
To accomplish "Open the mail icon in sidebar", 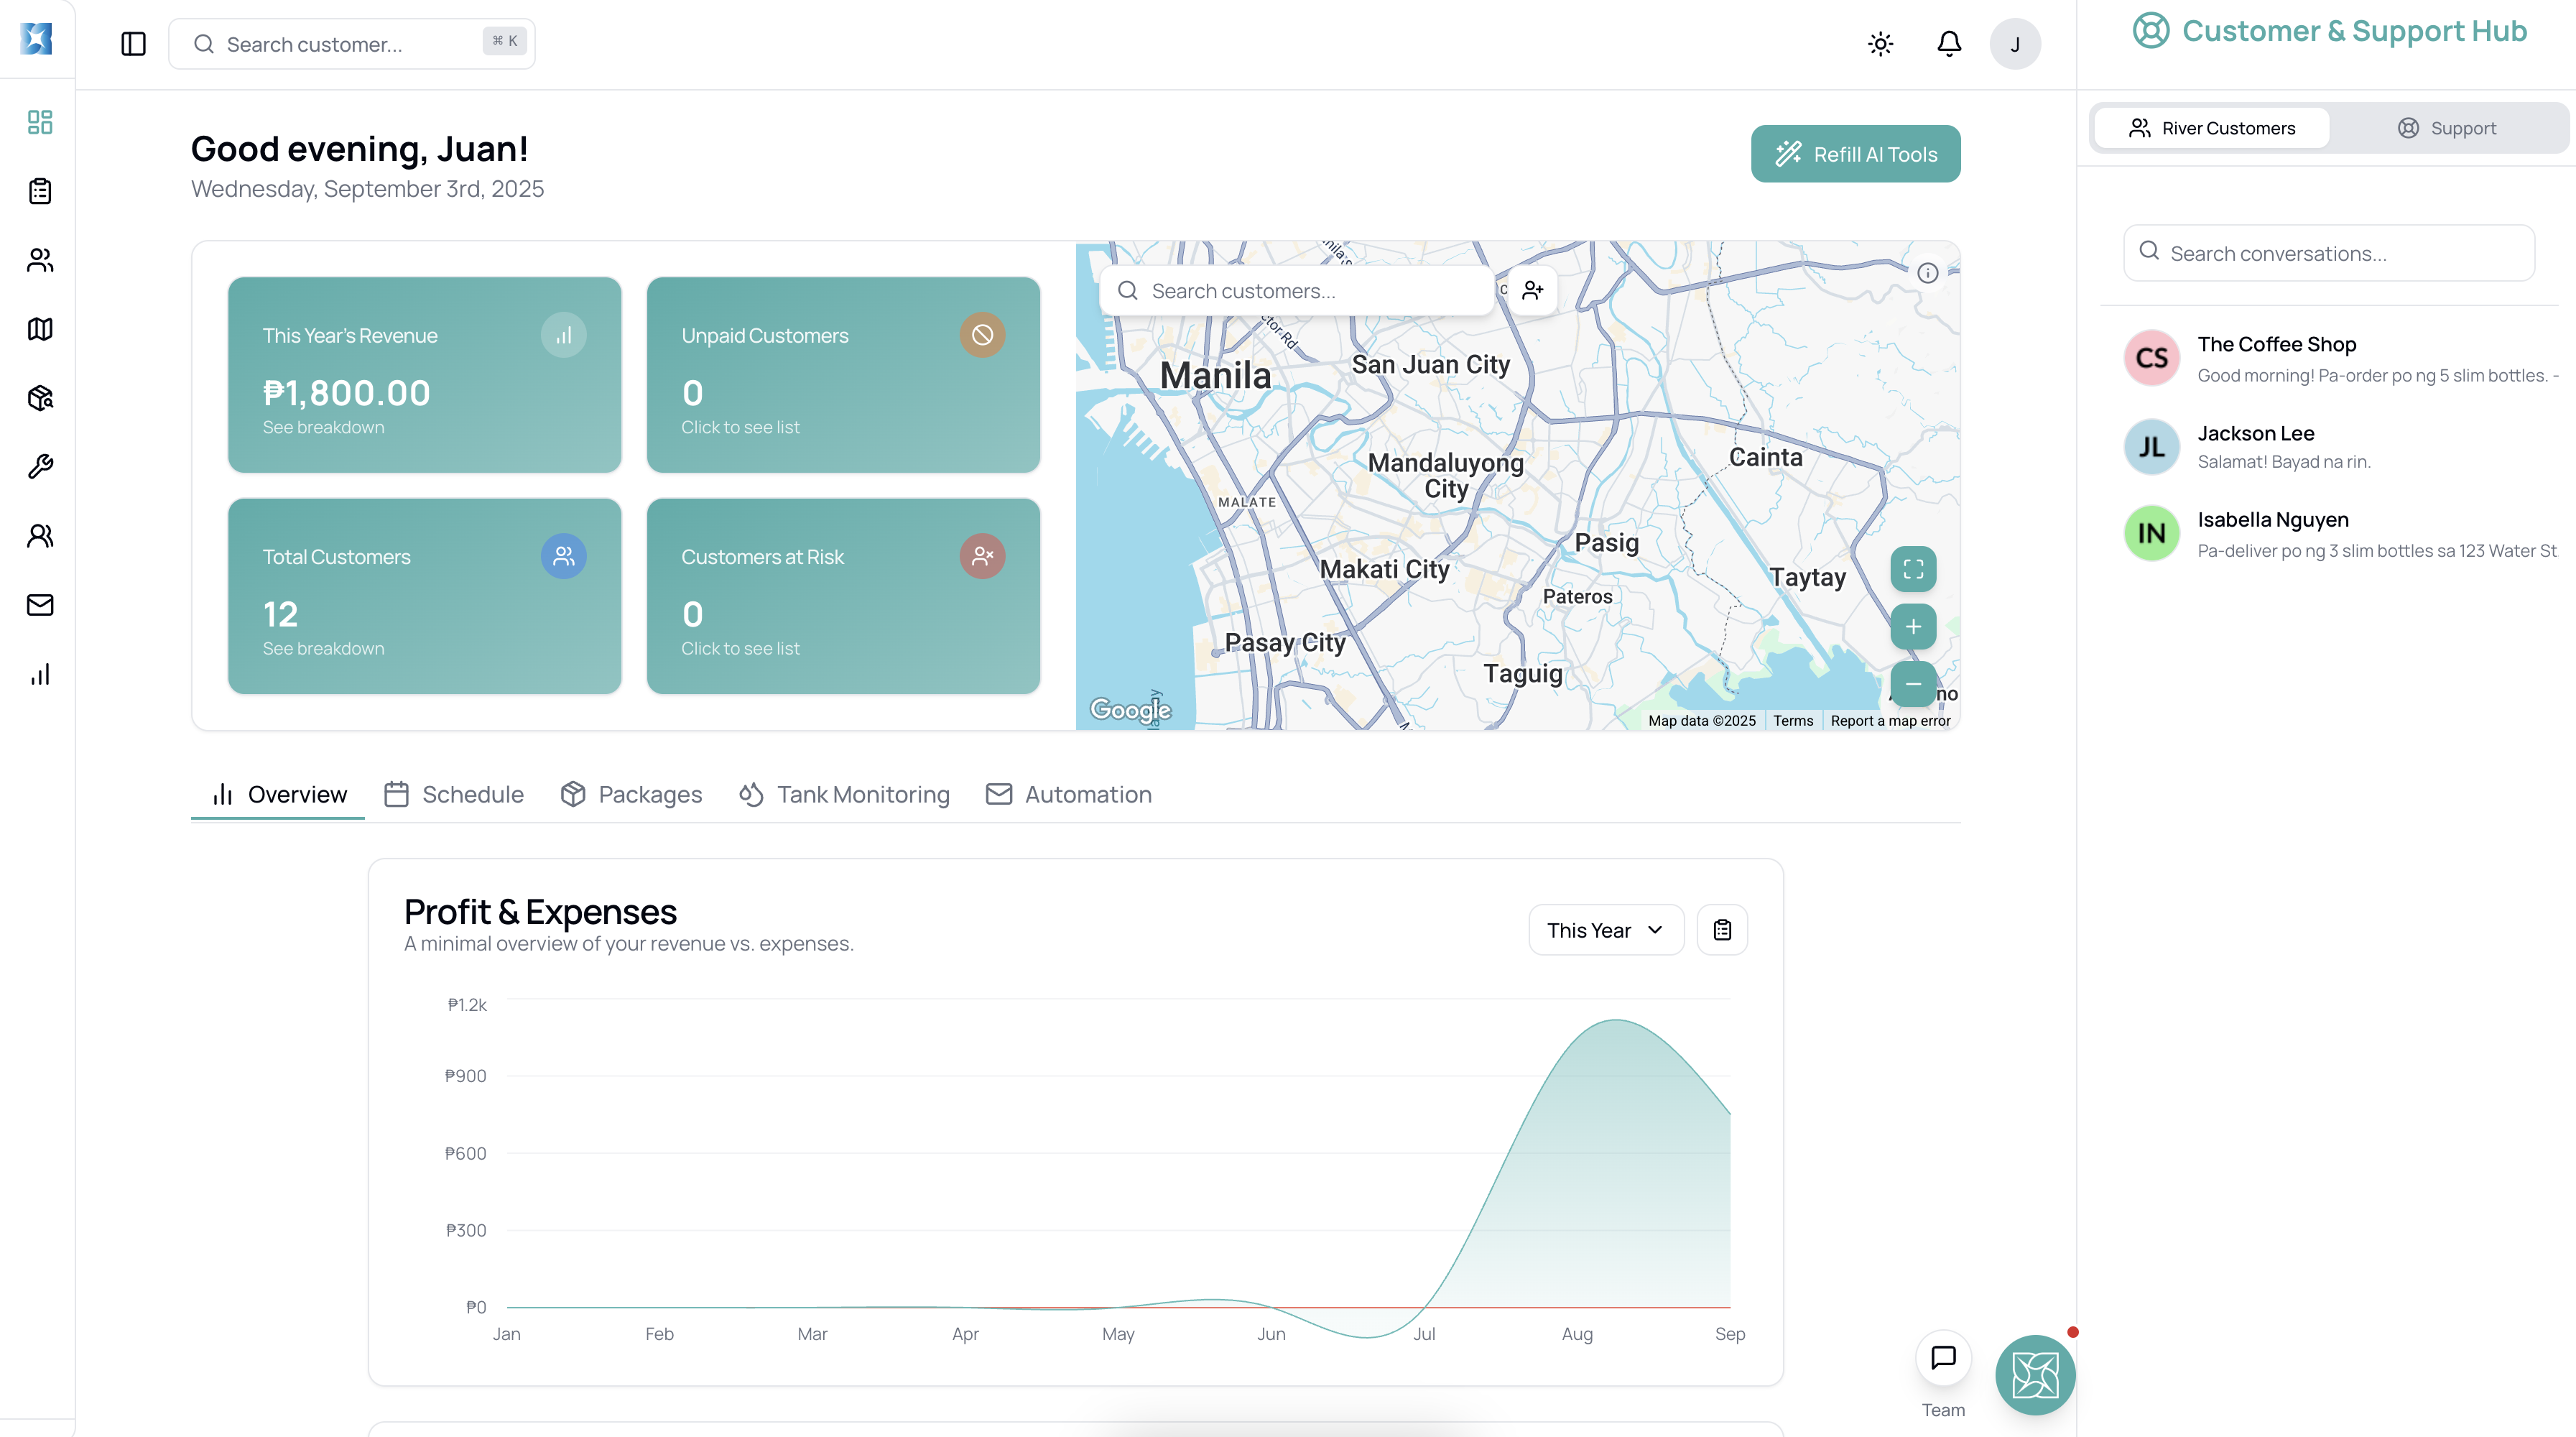I will pyautogui.click(x=40, y=605).
